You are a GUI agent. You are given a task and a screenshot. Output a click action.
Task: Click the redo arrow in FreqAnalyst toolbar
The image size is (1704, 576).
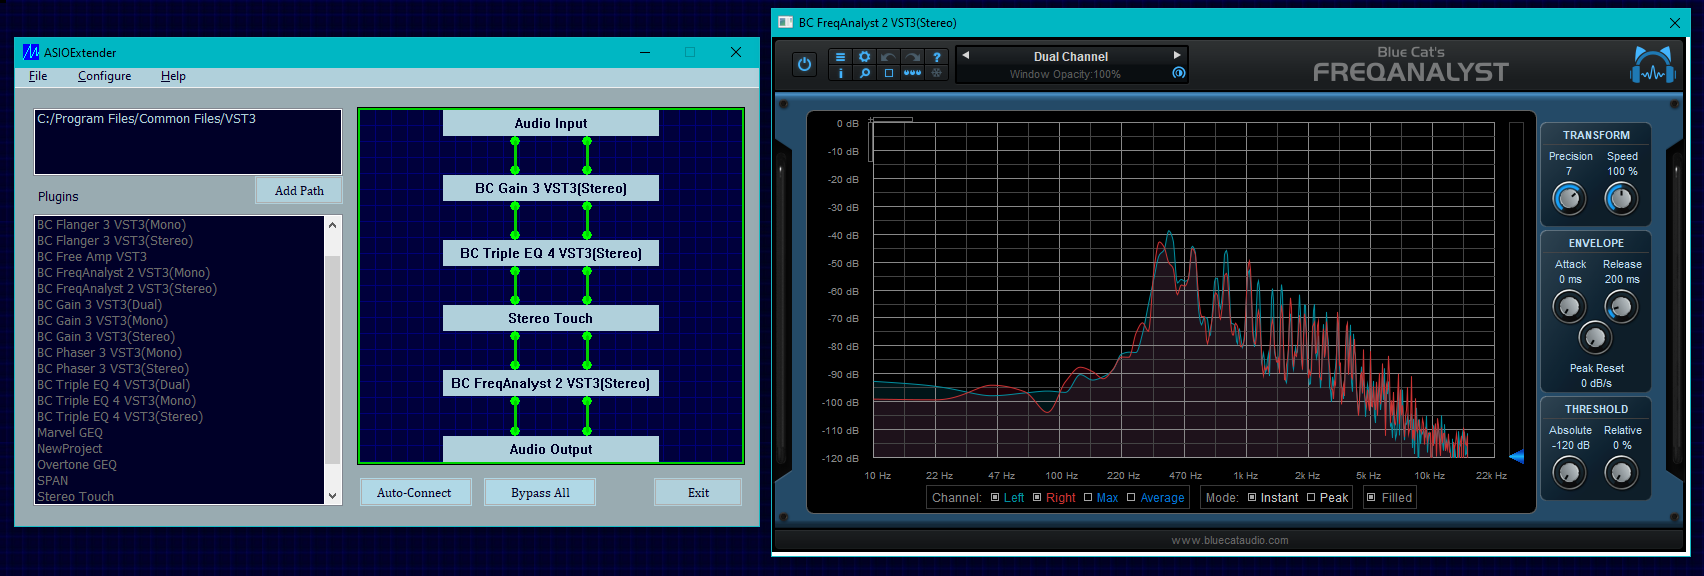pyautogui.click(x=912, y=57)
